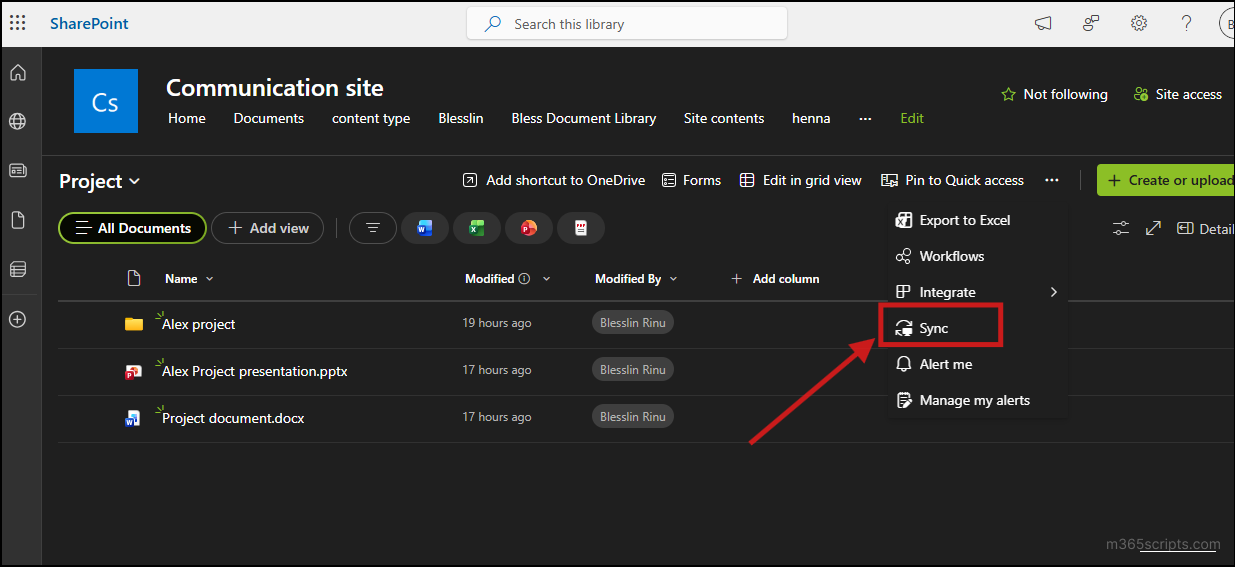Open the share/connections icon in header
This screenshot has width=1235, height=567.
coord(1091,23)
